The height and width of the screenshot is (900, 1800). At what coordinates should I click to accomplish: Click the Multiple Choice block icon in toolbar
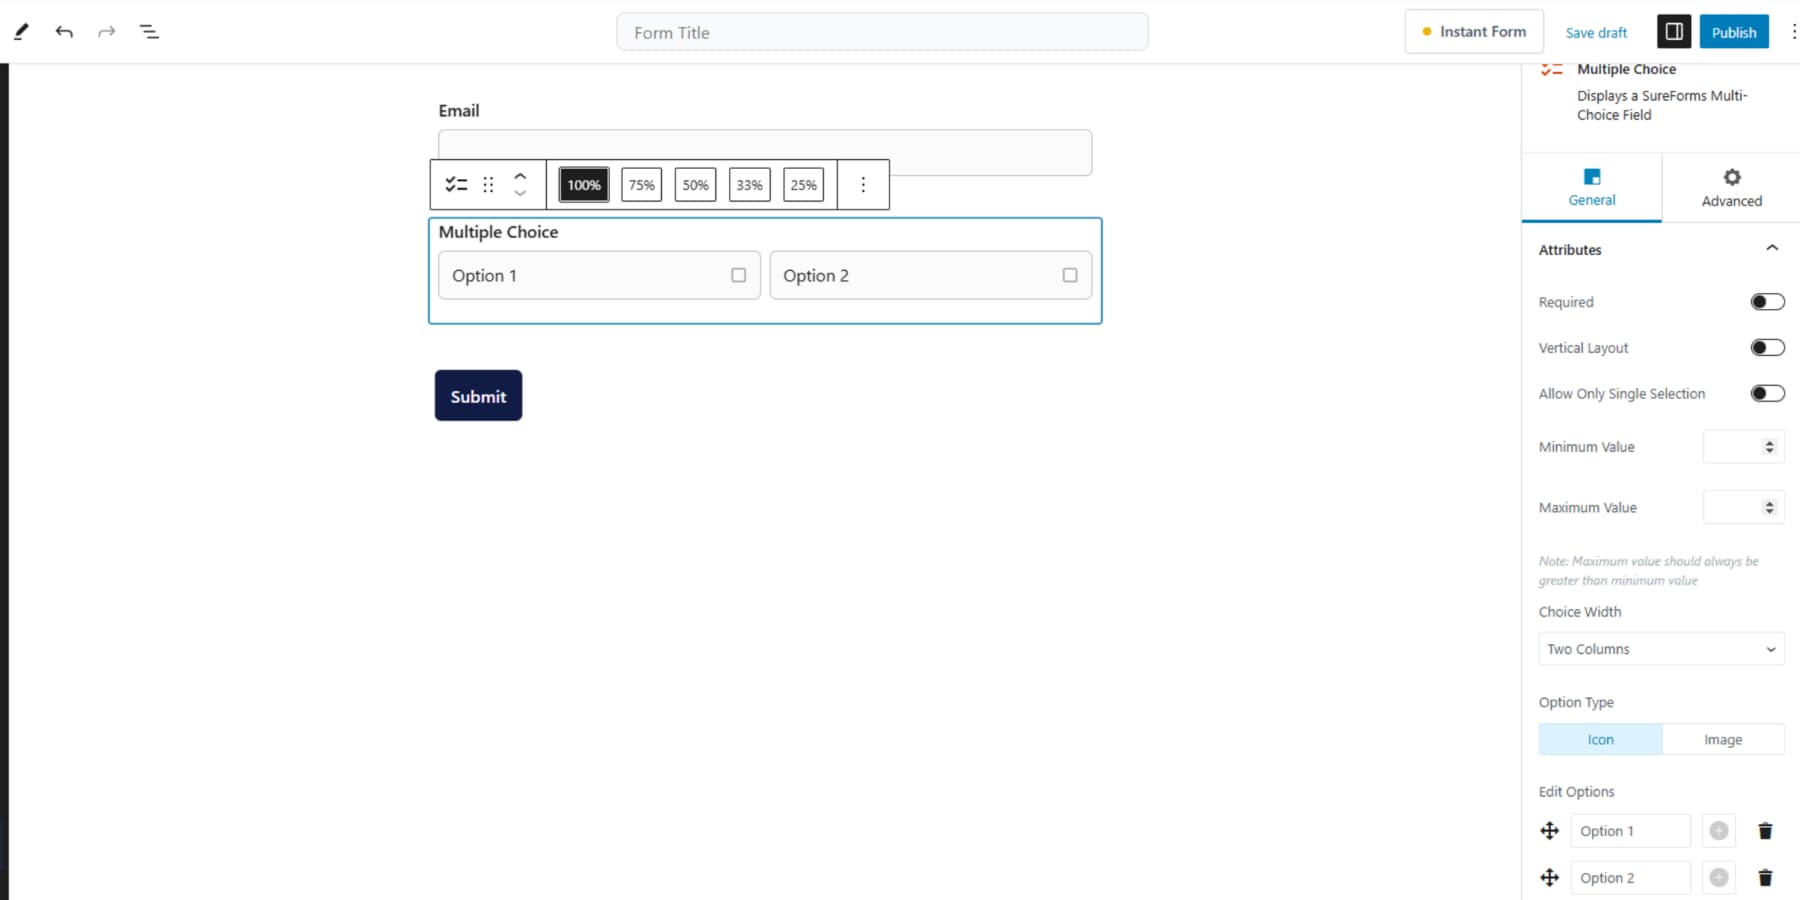point(456,184)
